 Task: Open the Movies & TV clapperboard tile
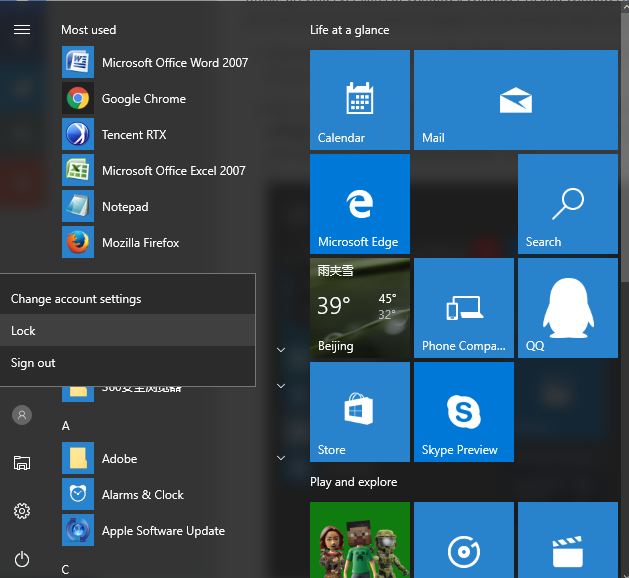568,540
